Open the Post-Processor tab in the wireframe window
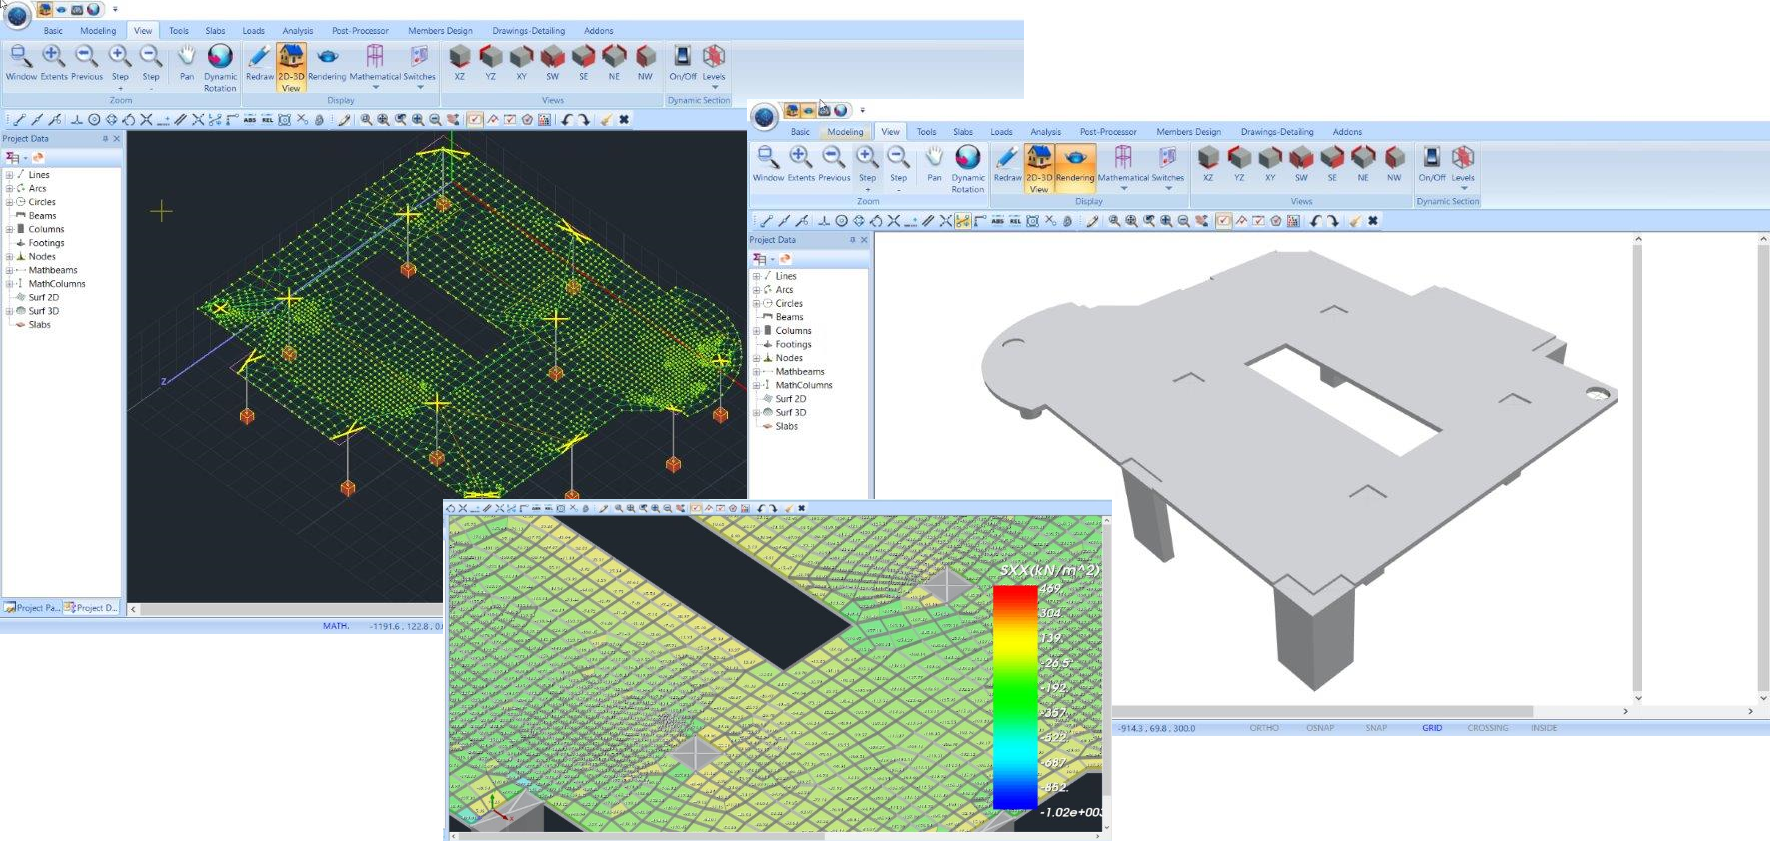Viewport: 1770px width, 841px height. [360, 31]
